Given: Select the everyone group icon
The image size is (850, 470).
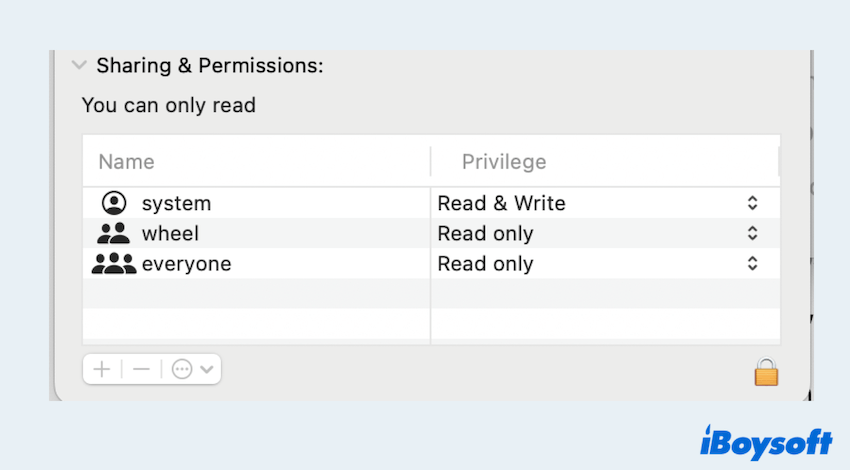Looking at the screenshot, I should click(113, 264).
